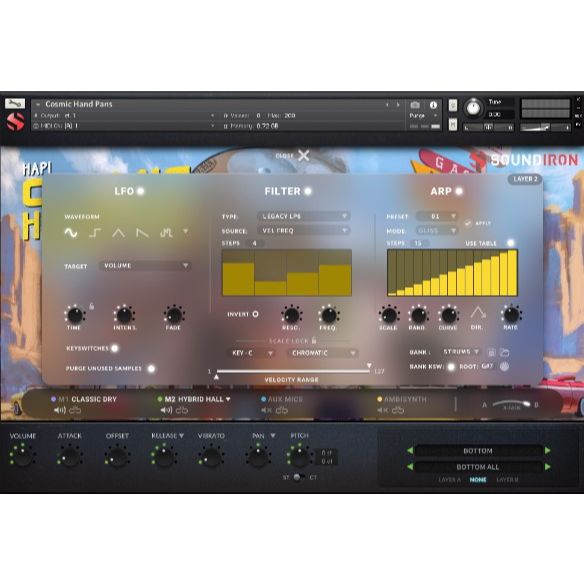This screenshot has height=584, width=584.
Task: Select the triangle LFO waveform icon
Action: coord(118,233)
